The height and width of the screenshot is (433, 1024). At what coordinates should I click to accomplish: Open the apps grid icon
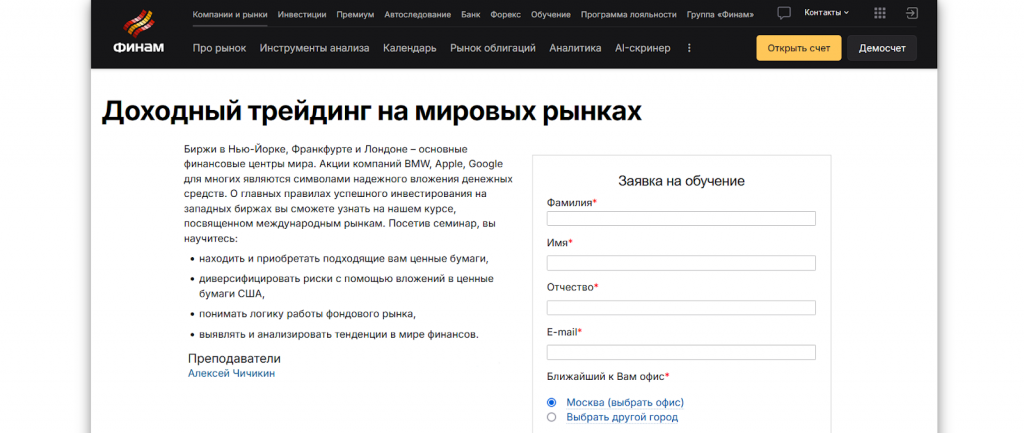(x=879, y=14)
